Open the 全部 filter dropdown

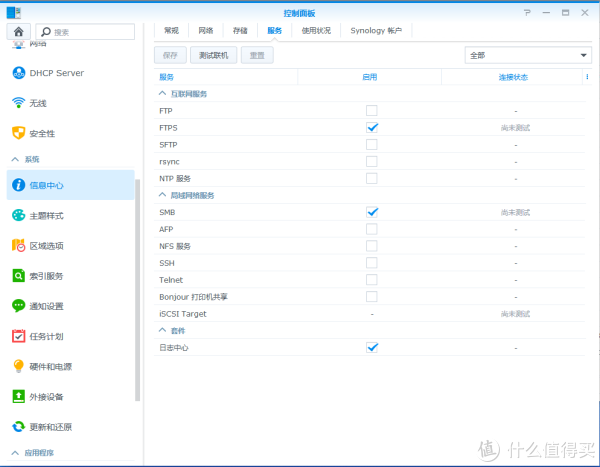coord(528,55)
